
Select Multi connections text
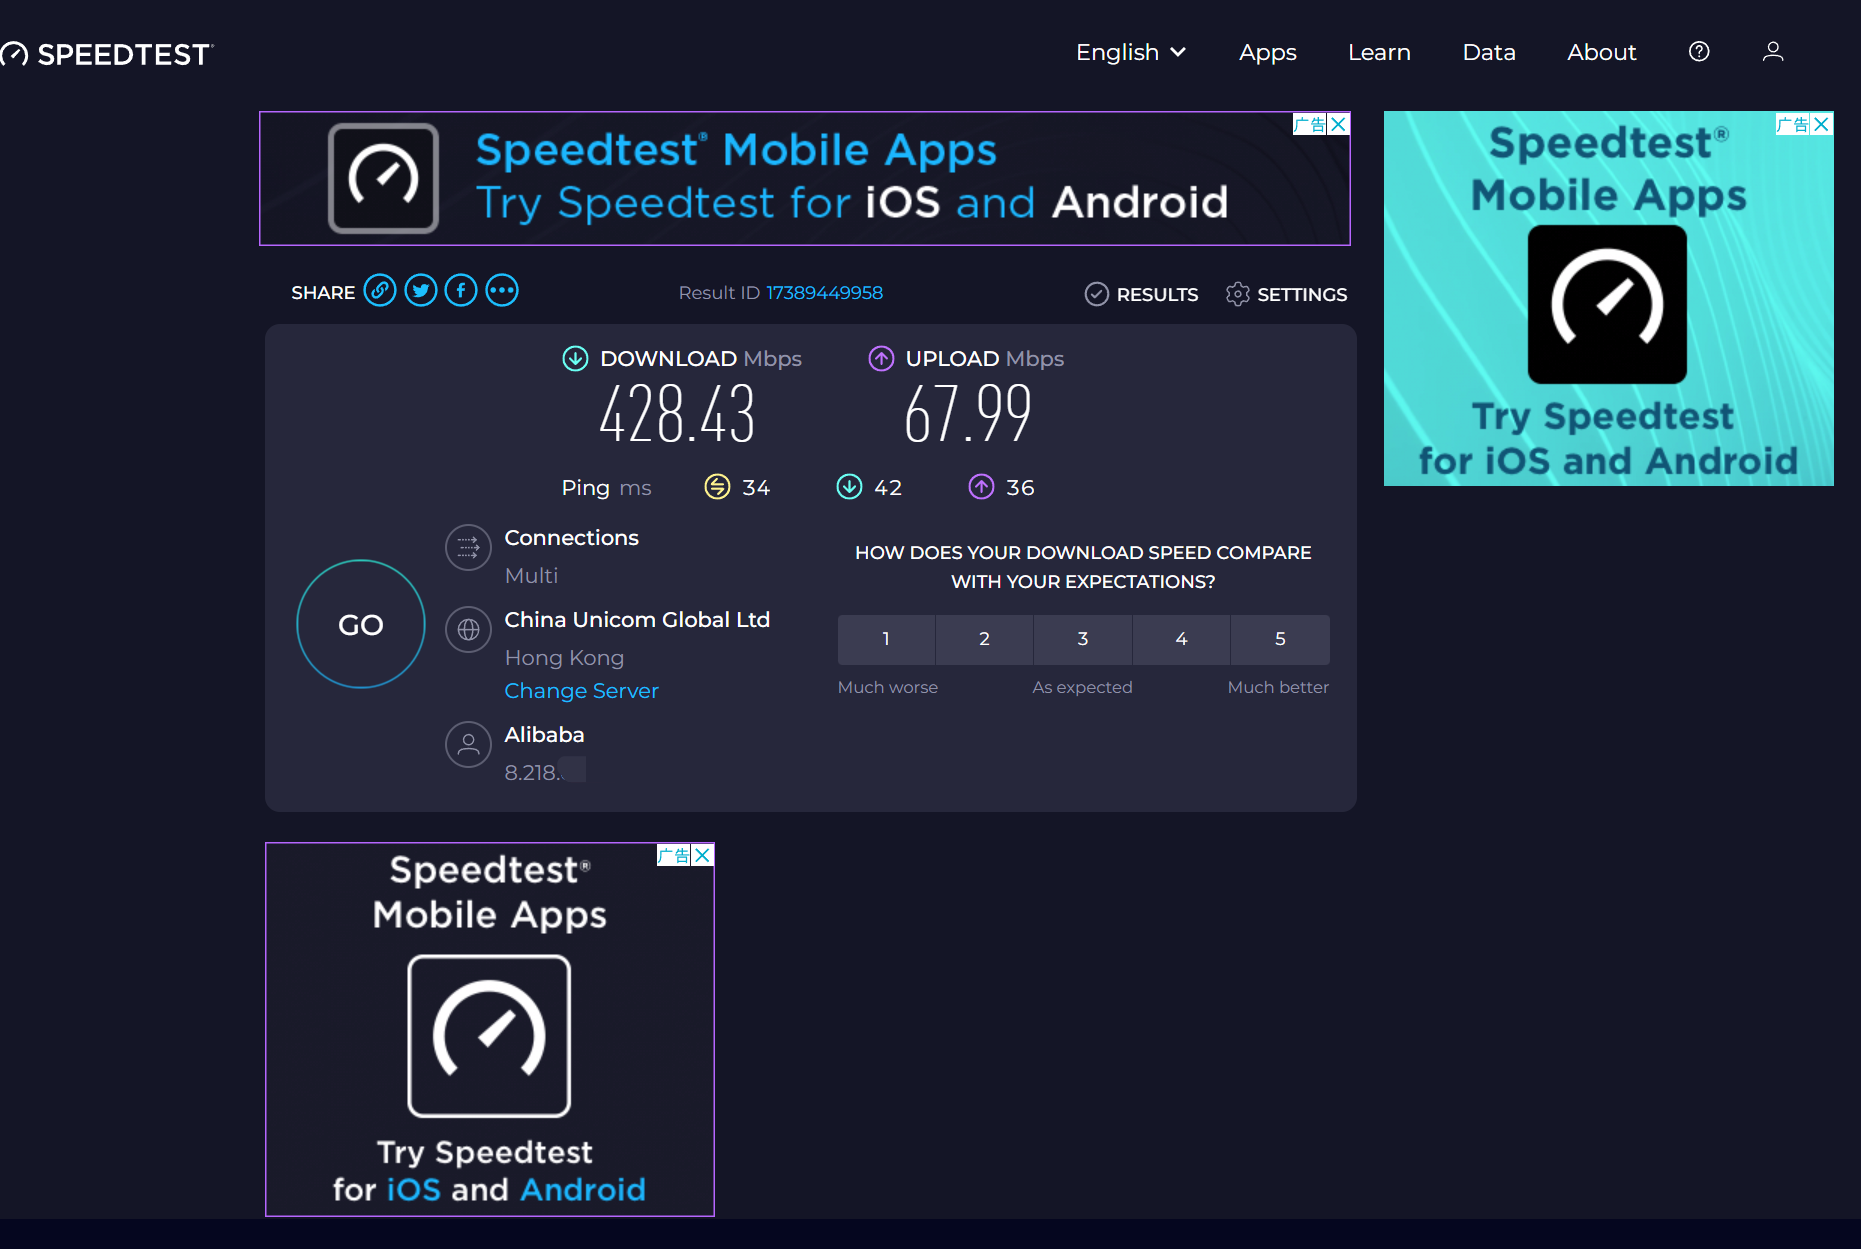pyautogui.click(x=531, y=576)
